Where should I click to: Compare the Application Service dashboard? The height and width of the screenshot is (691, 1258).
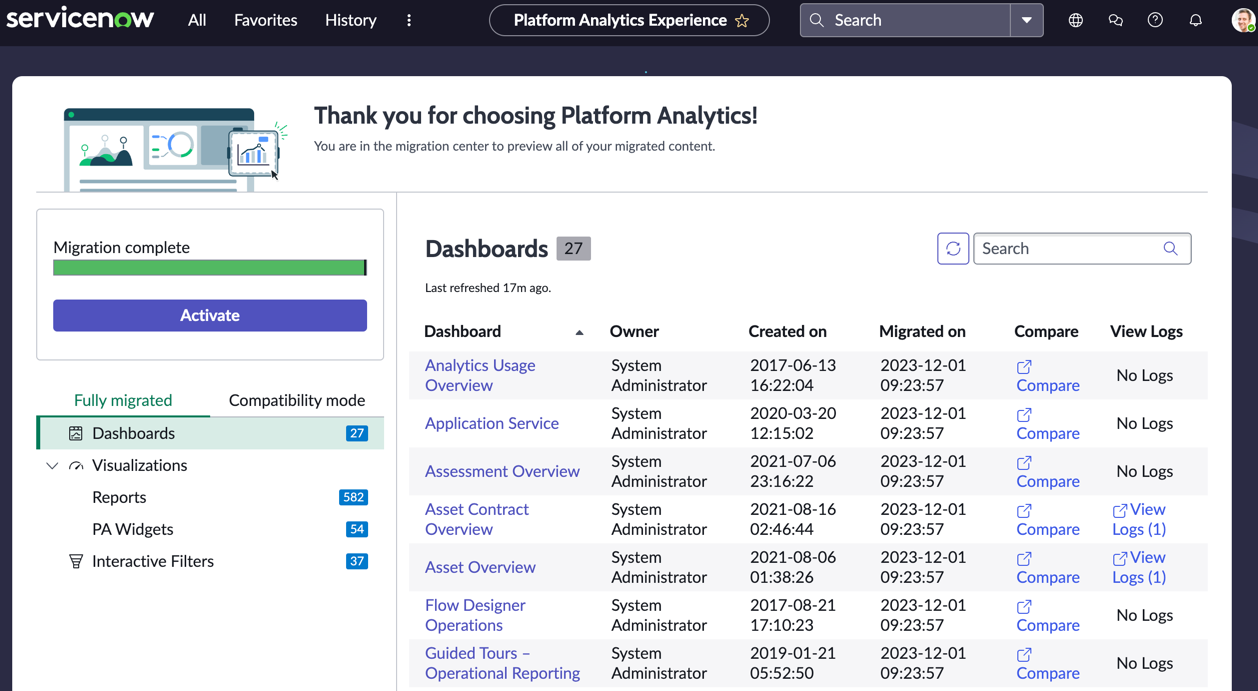1047,424
